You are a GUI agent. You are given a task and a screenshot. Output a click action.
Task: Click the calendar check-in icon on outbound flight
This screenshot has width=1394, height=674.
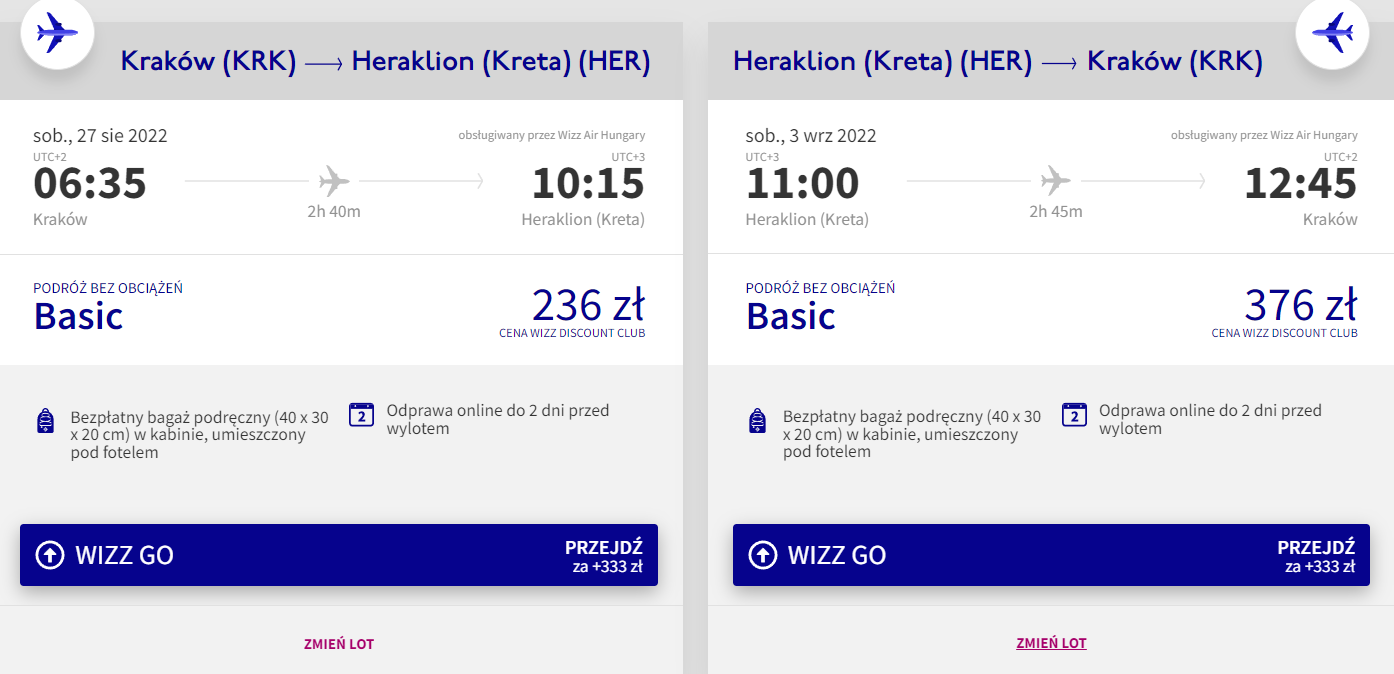(361, 415)
